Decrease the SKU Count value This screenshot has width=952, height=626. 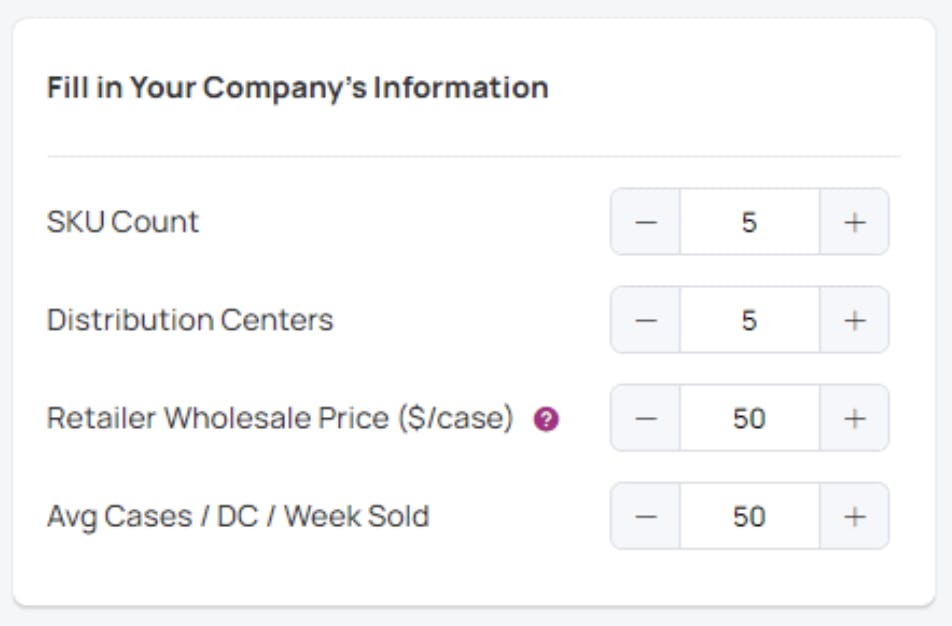(646, 222)
